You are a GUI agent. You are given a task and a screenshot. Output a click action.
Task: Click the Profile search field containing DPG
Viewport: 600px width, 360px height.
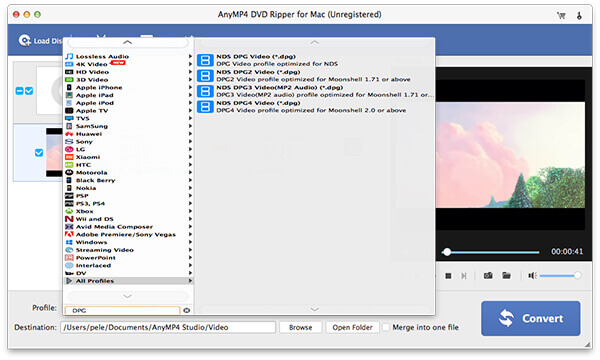tap(122, 310)
